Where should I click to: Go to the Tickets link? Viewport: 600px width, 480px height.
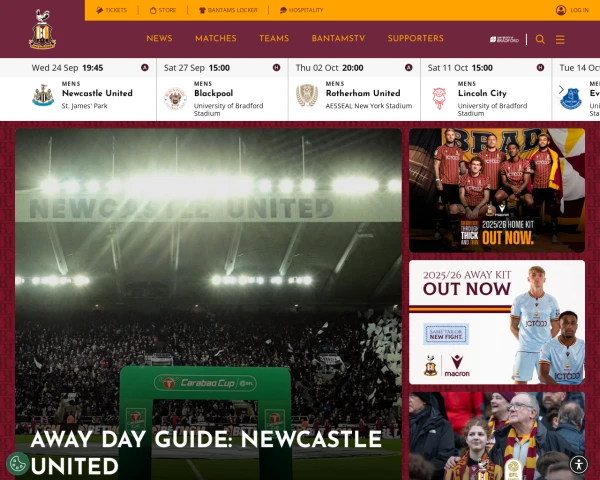(x=111, y=10)
